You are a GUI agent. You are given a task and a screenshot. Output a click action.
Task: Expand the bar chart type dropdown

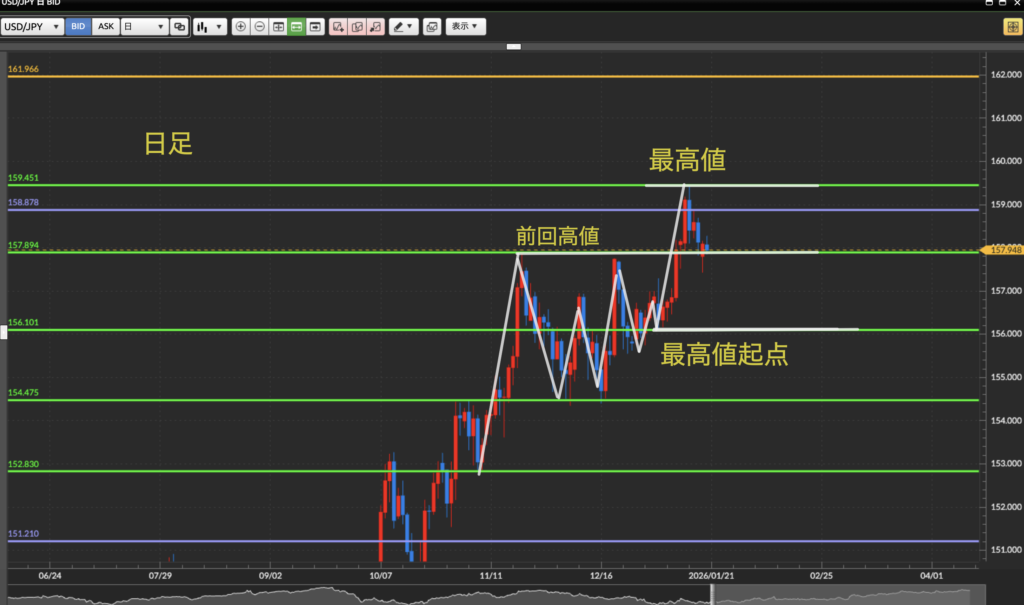(x=210, y=27)
